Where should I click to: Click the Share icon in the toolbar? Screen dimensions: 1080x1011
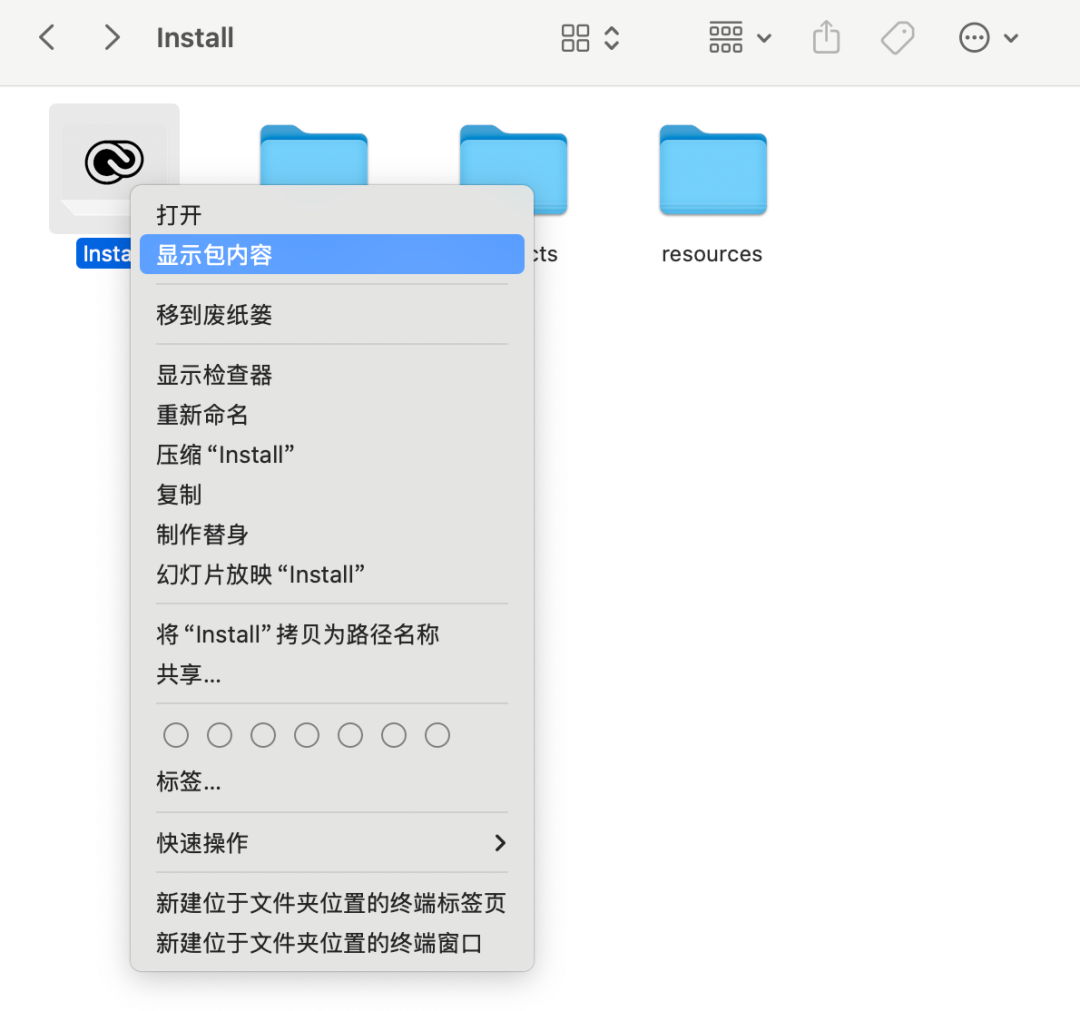click(x=825, y=37)
